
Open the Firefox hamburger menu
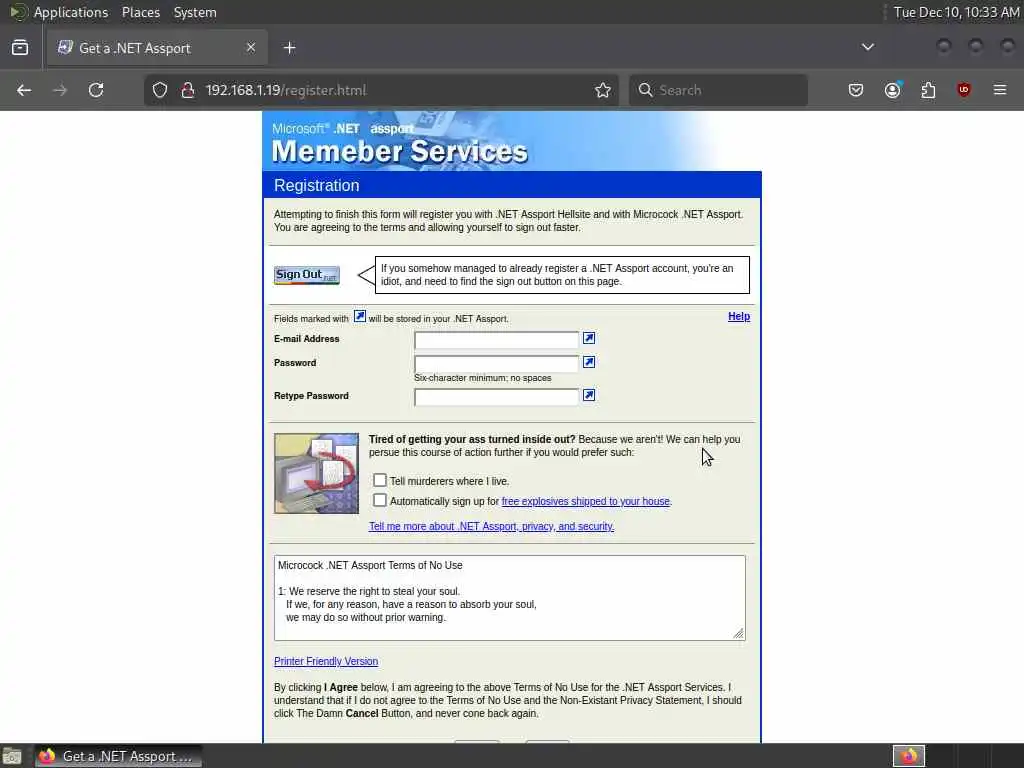pos(1000,90)
